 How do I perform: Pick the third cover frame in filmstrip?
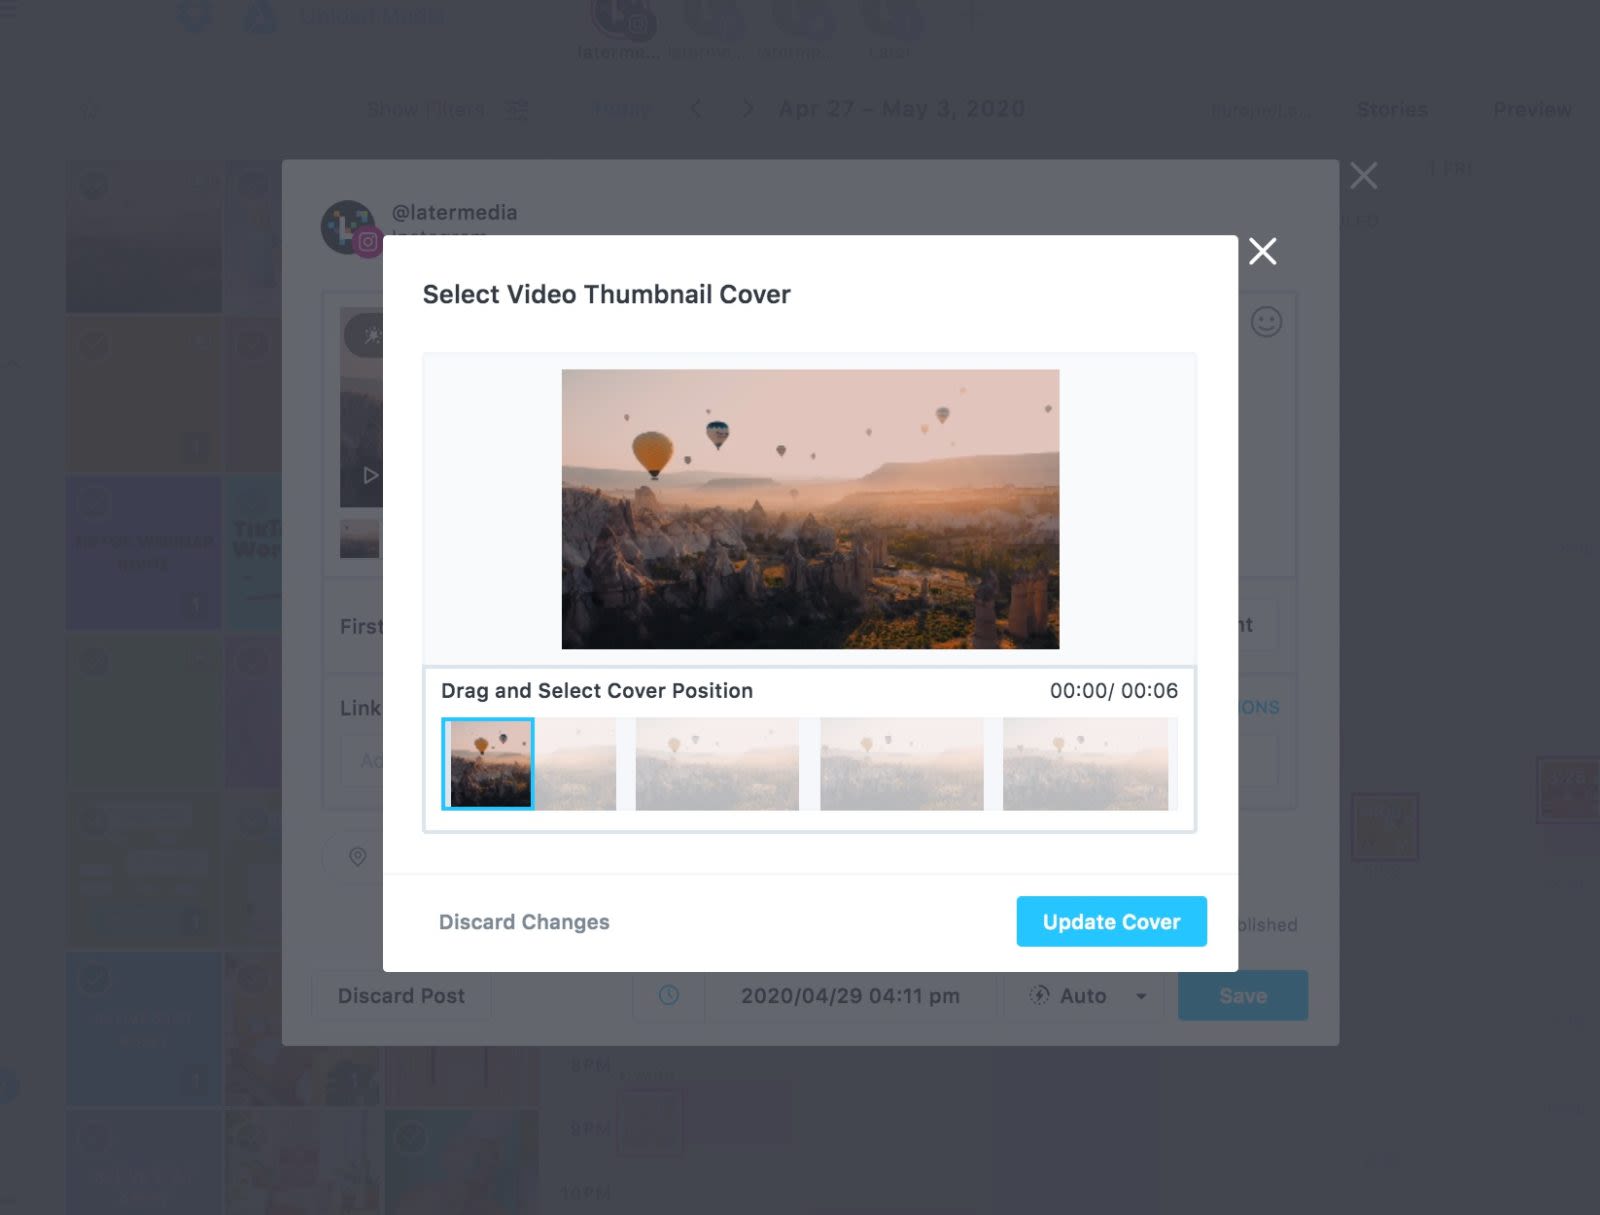pyautogui.click(x=901, y=763)
